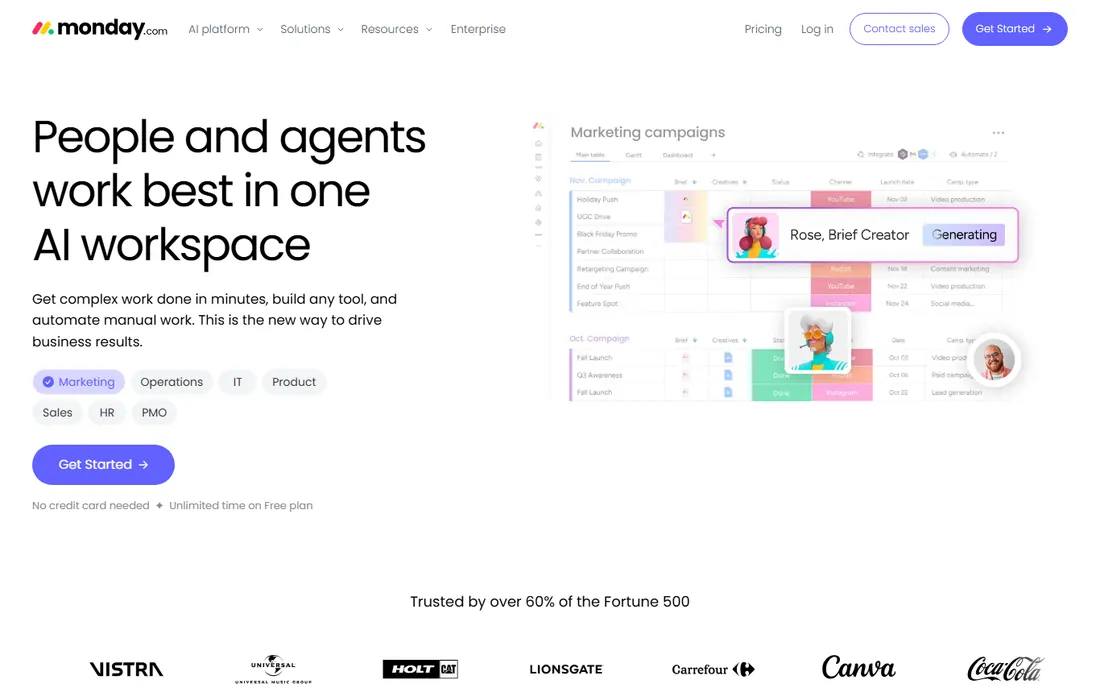This screenshot has height=688, width=1100.
Task: Click the Get Started button below category chips
Action: pos(103,464)
